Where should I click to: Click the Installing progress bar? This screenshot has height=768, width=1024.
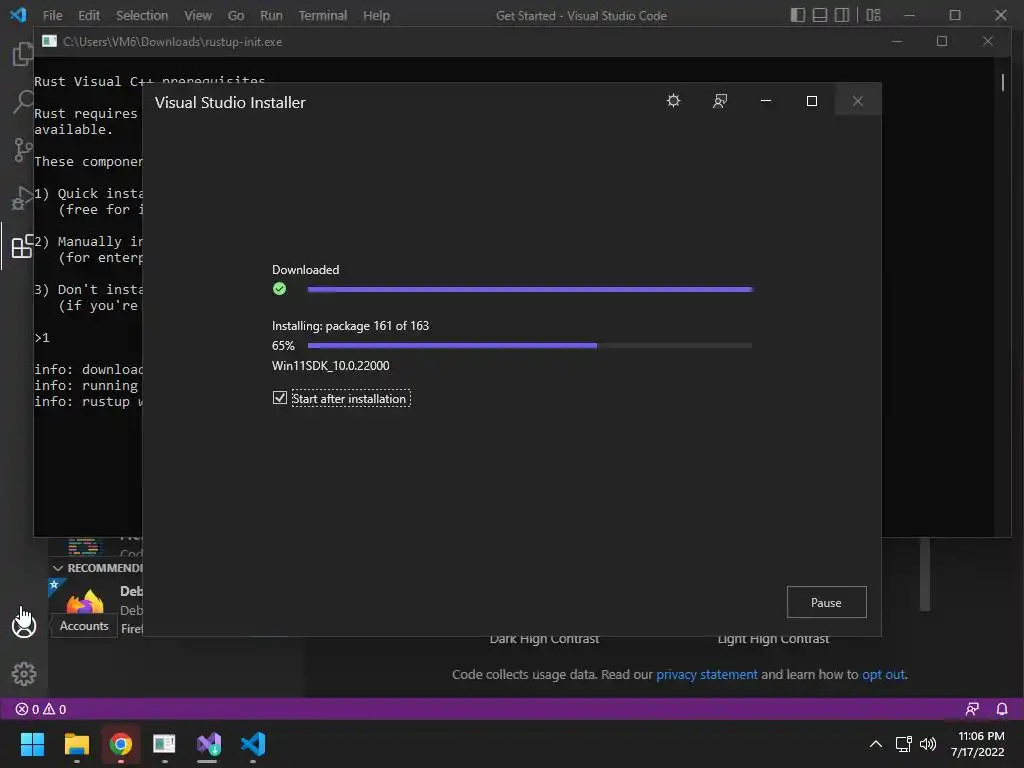tap(530, 345)
